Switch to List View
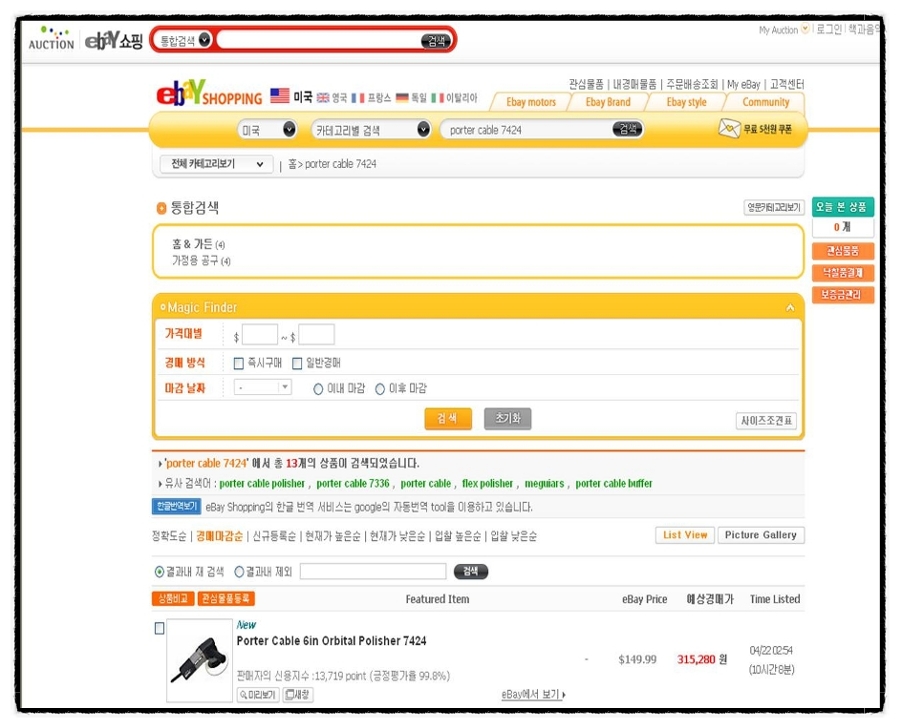 (685, 535)
